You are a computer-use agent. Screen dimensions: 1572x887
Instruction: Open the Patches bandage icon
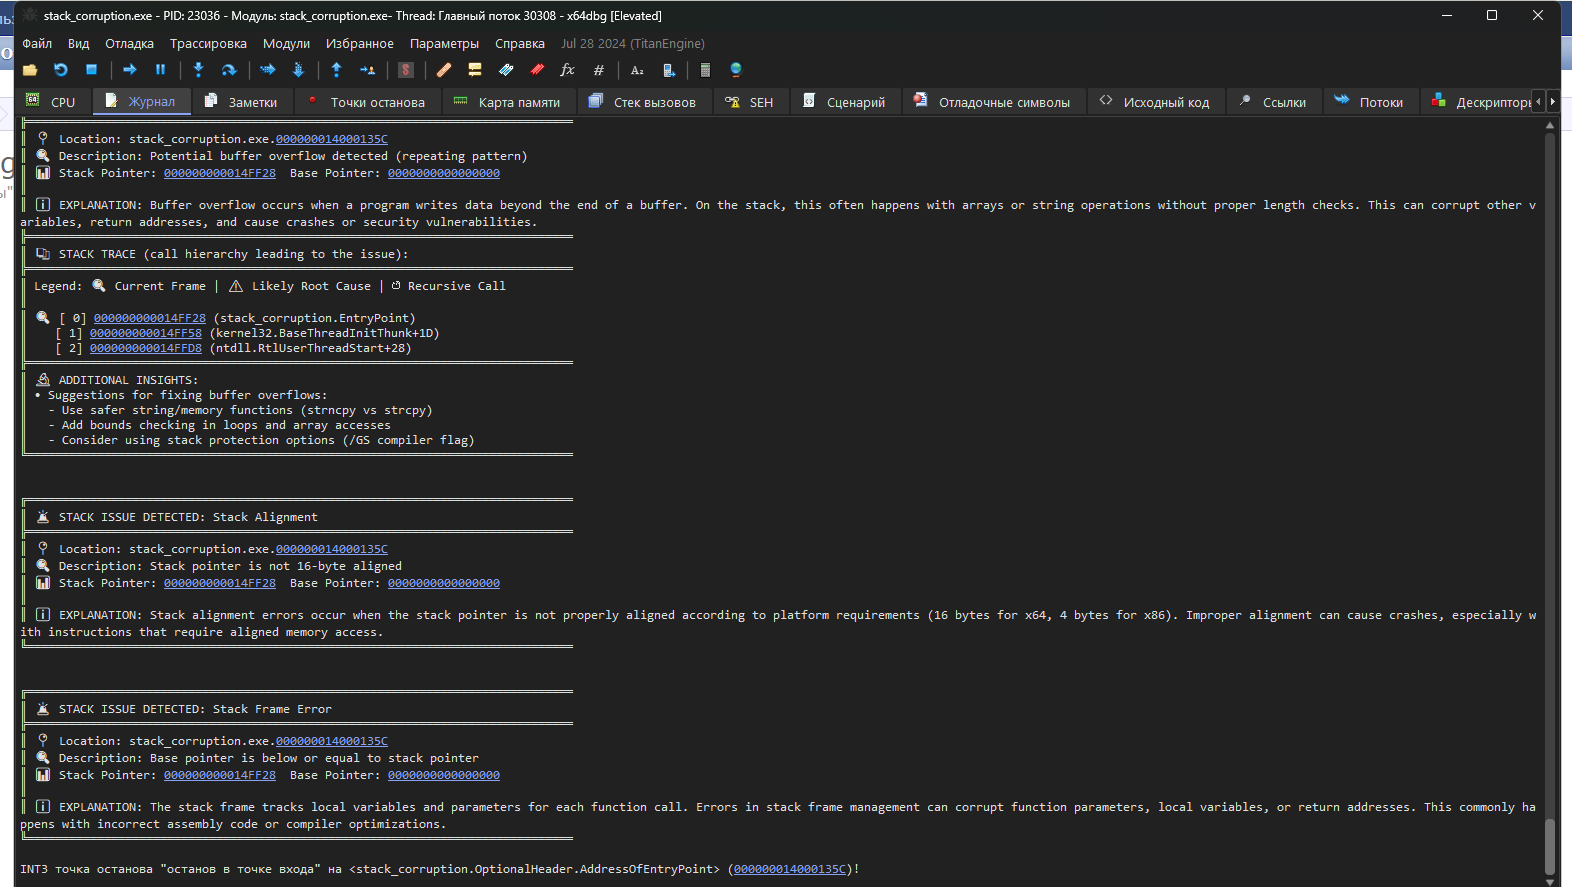[x=444, y=70]
